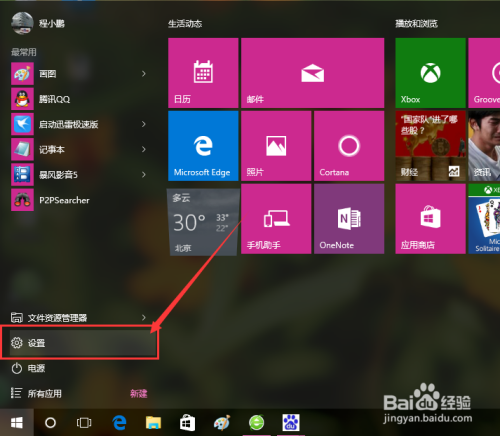Expand the 文件资源管理器 jump list arrow
Viewport: 500px width, 436px height.
pos(144,318)
